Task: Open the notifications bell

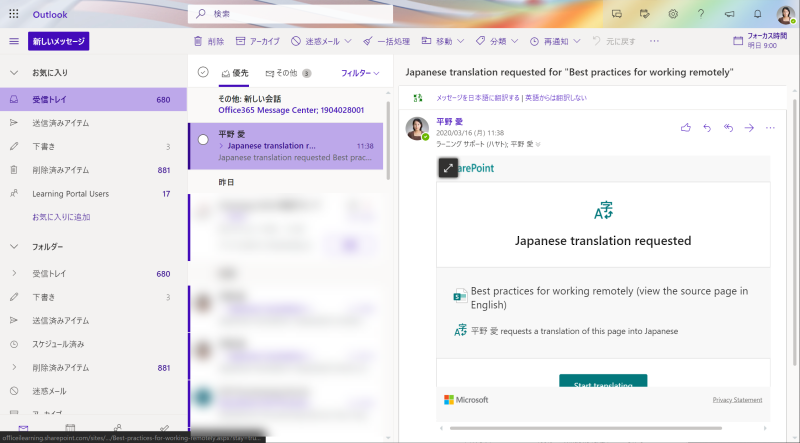Action: [758, 14]
